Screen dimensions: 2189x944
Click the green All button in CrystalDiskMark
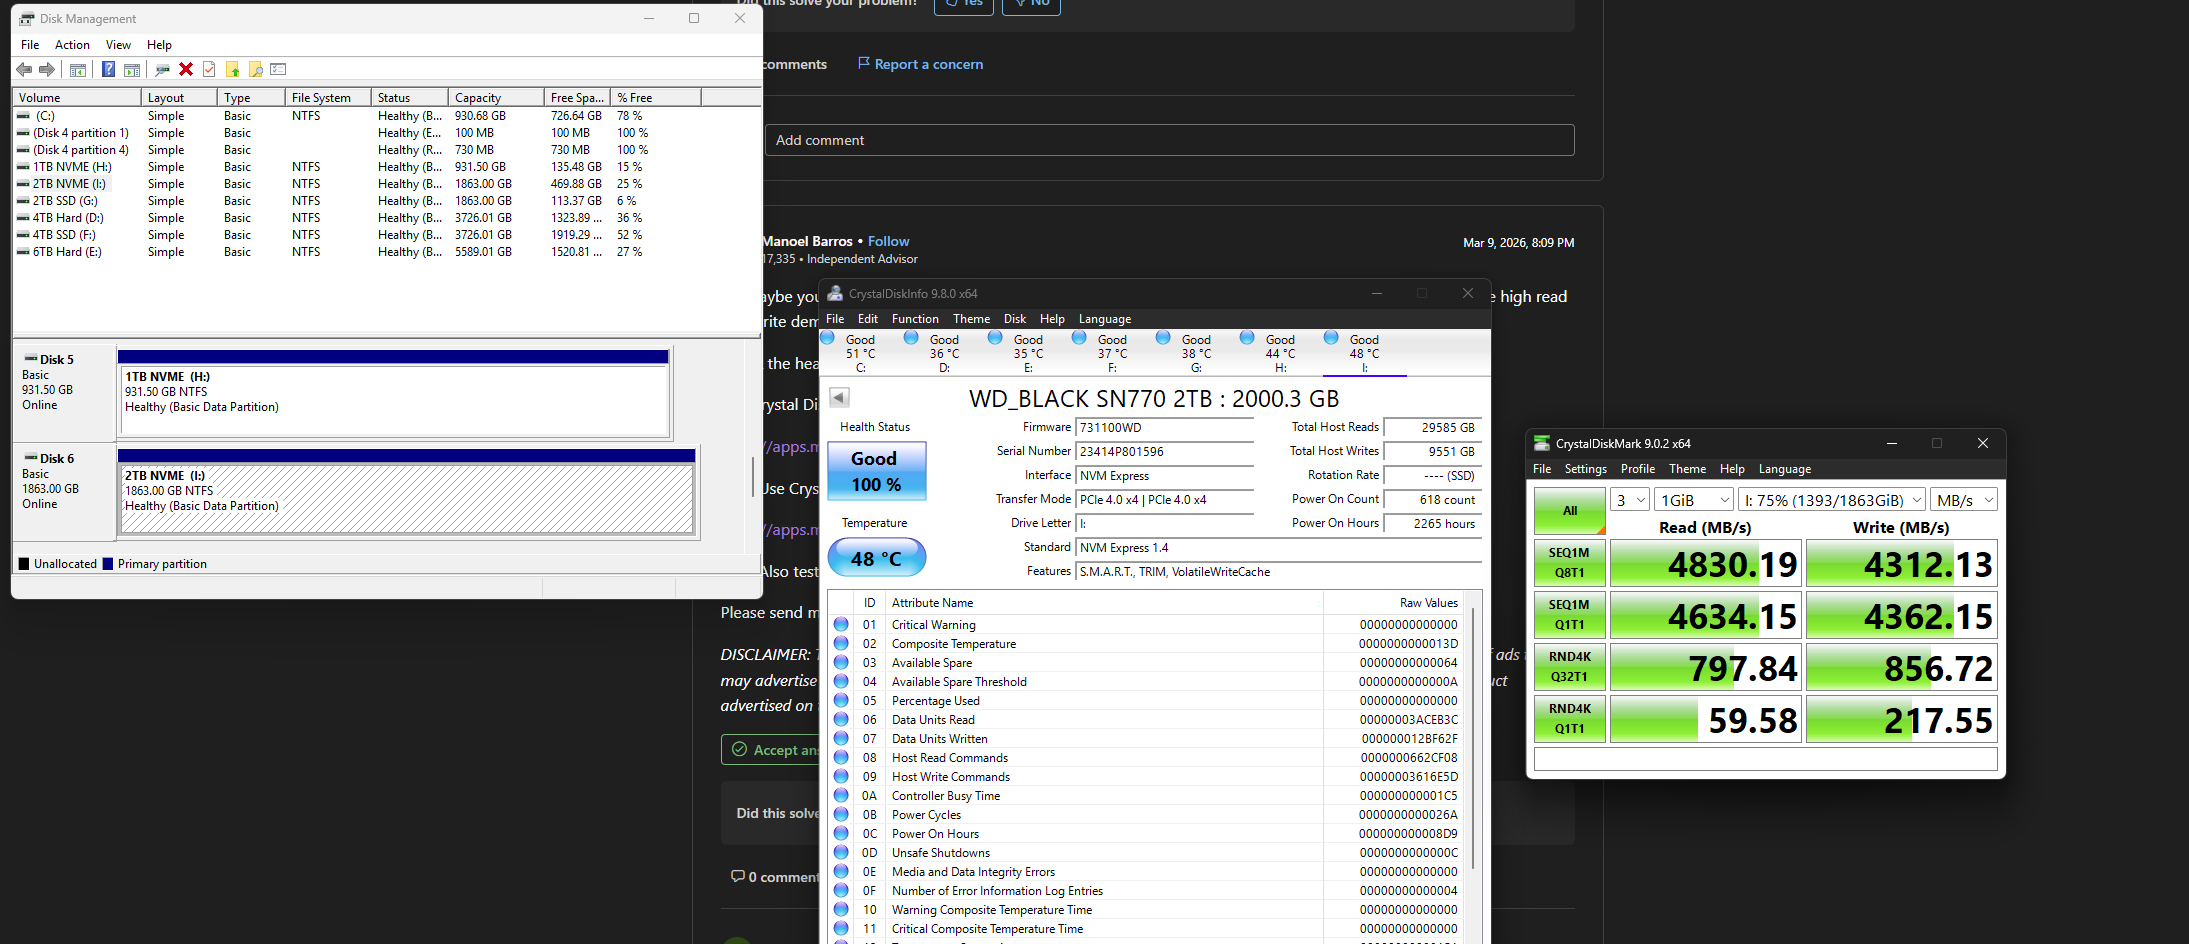pos(1570,511)
